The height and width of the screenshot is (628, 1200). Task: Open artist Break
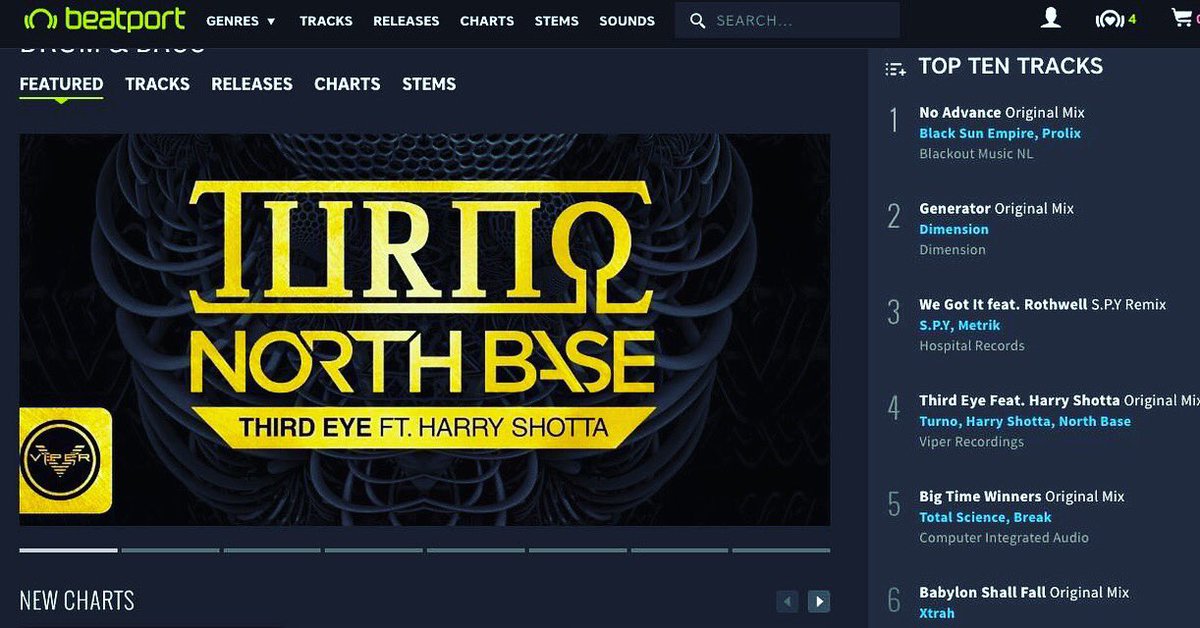[1033, 517]
